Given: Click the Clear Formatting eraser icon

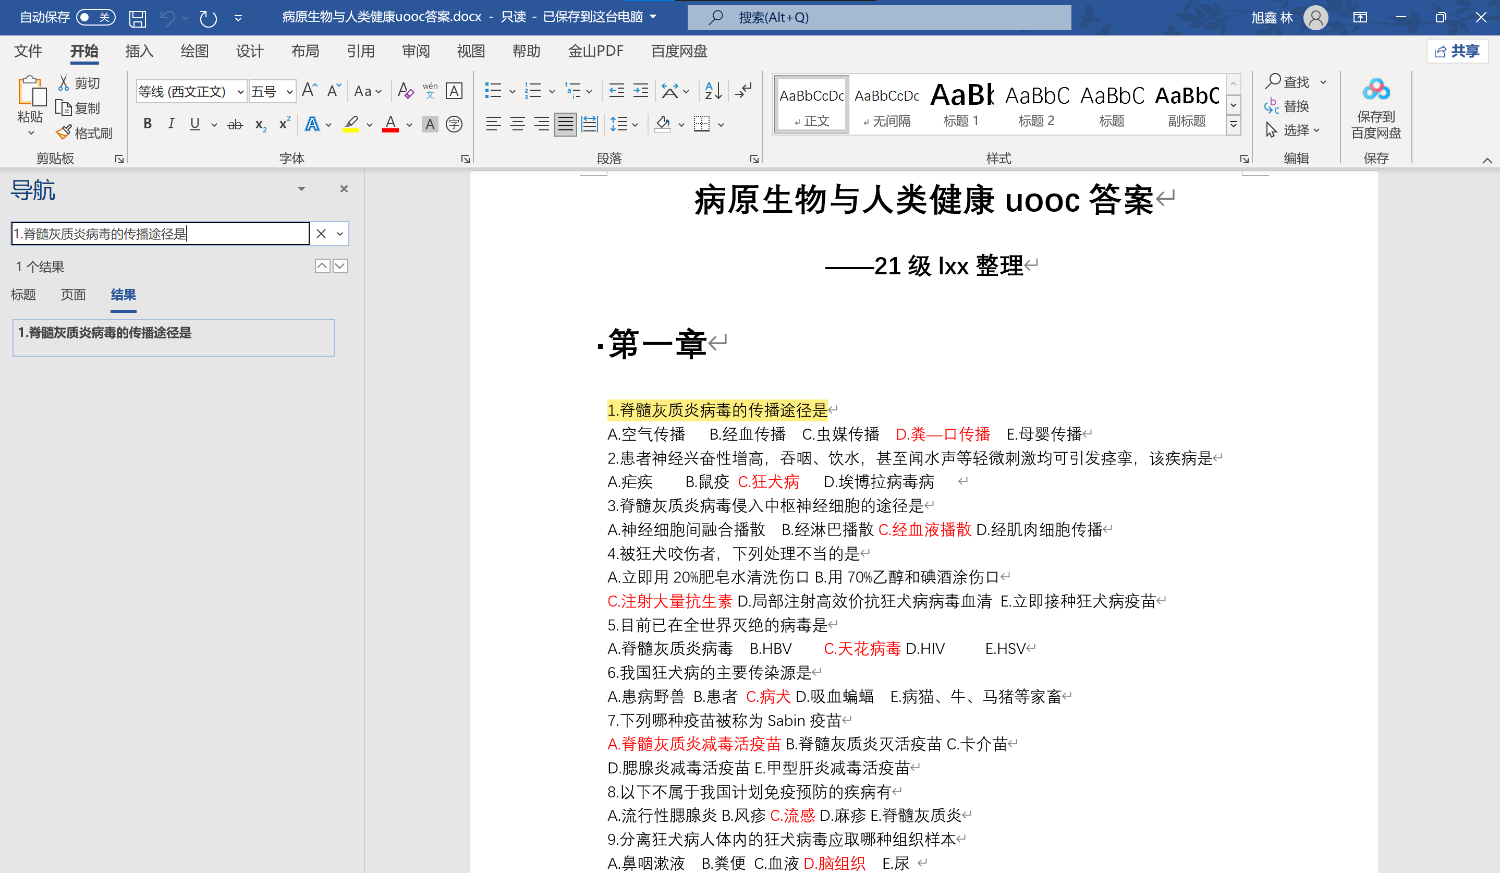Looking at the screenshot, I should pos(405,91).
